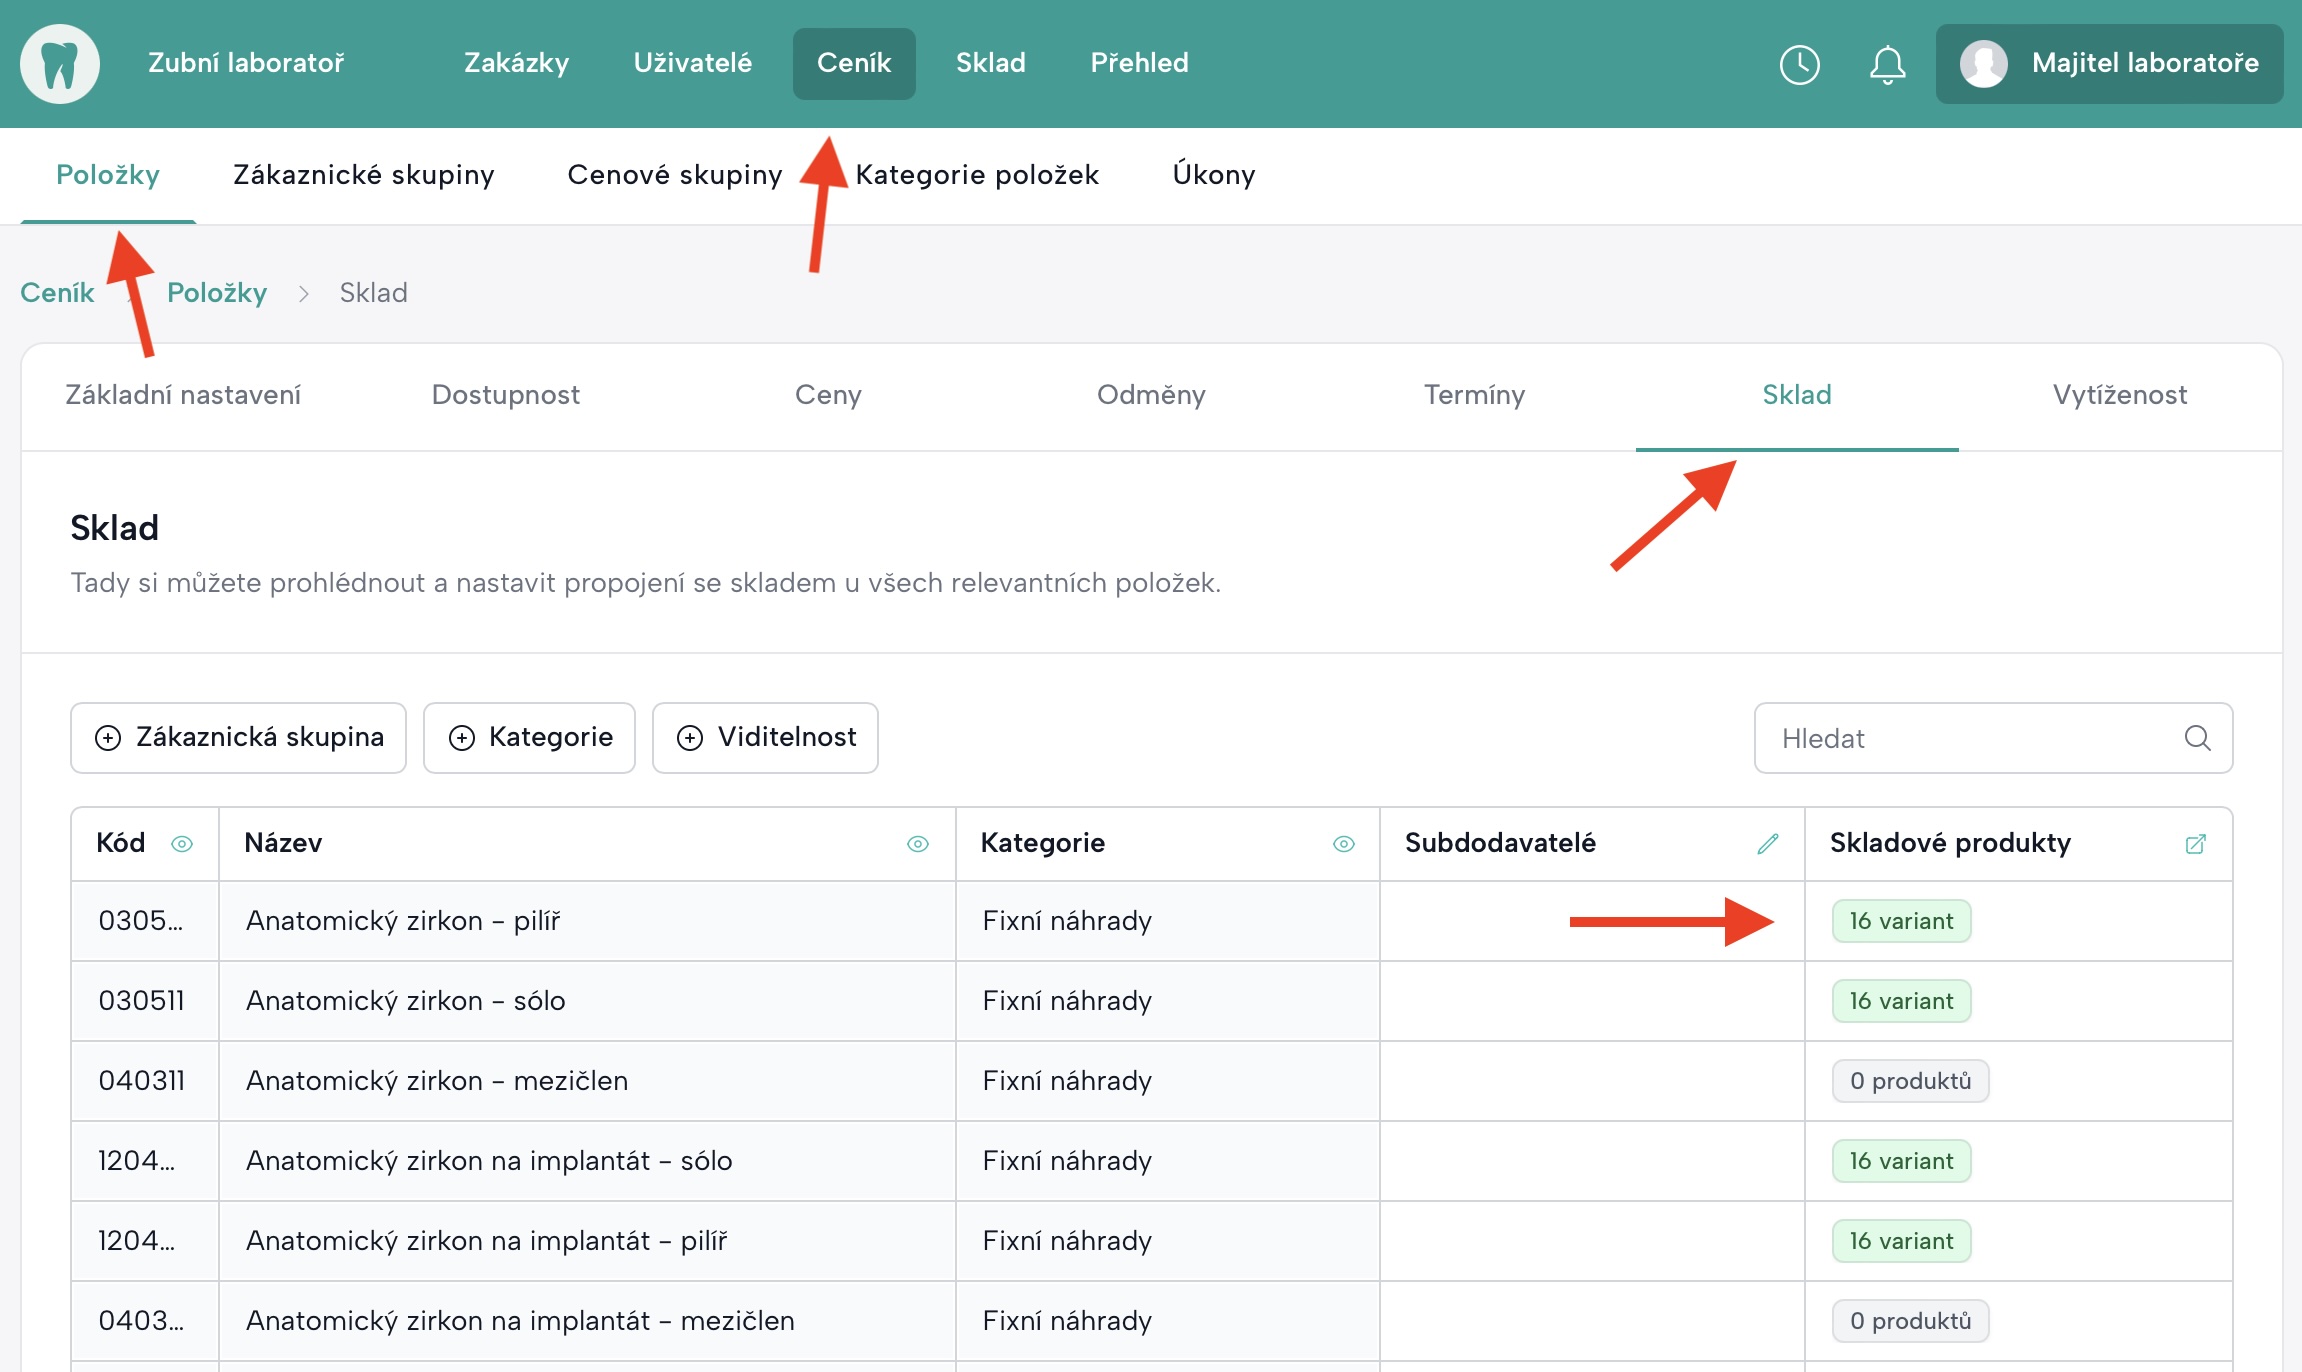The height and width of the screenshot is (1372, 2302).
Task: Click the user avatar icon
Action: 1983,64
